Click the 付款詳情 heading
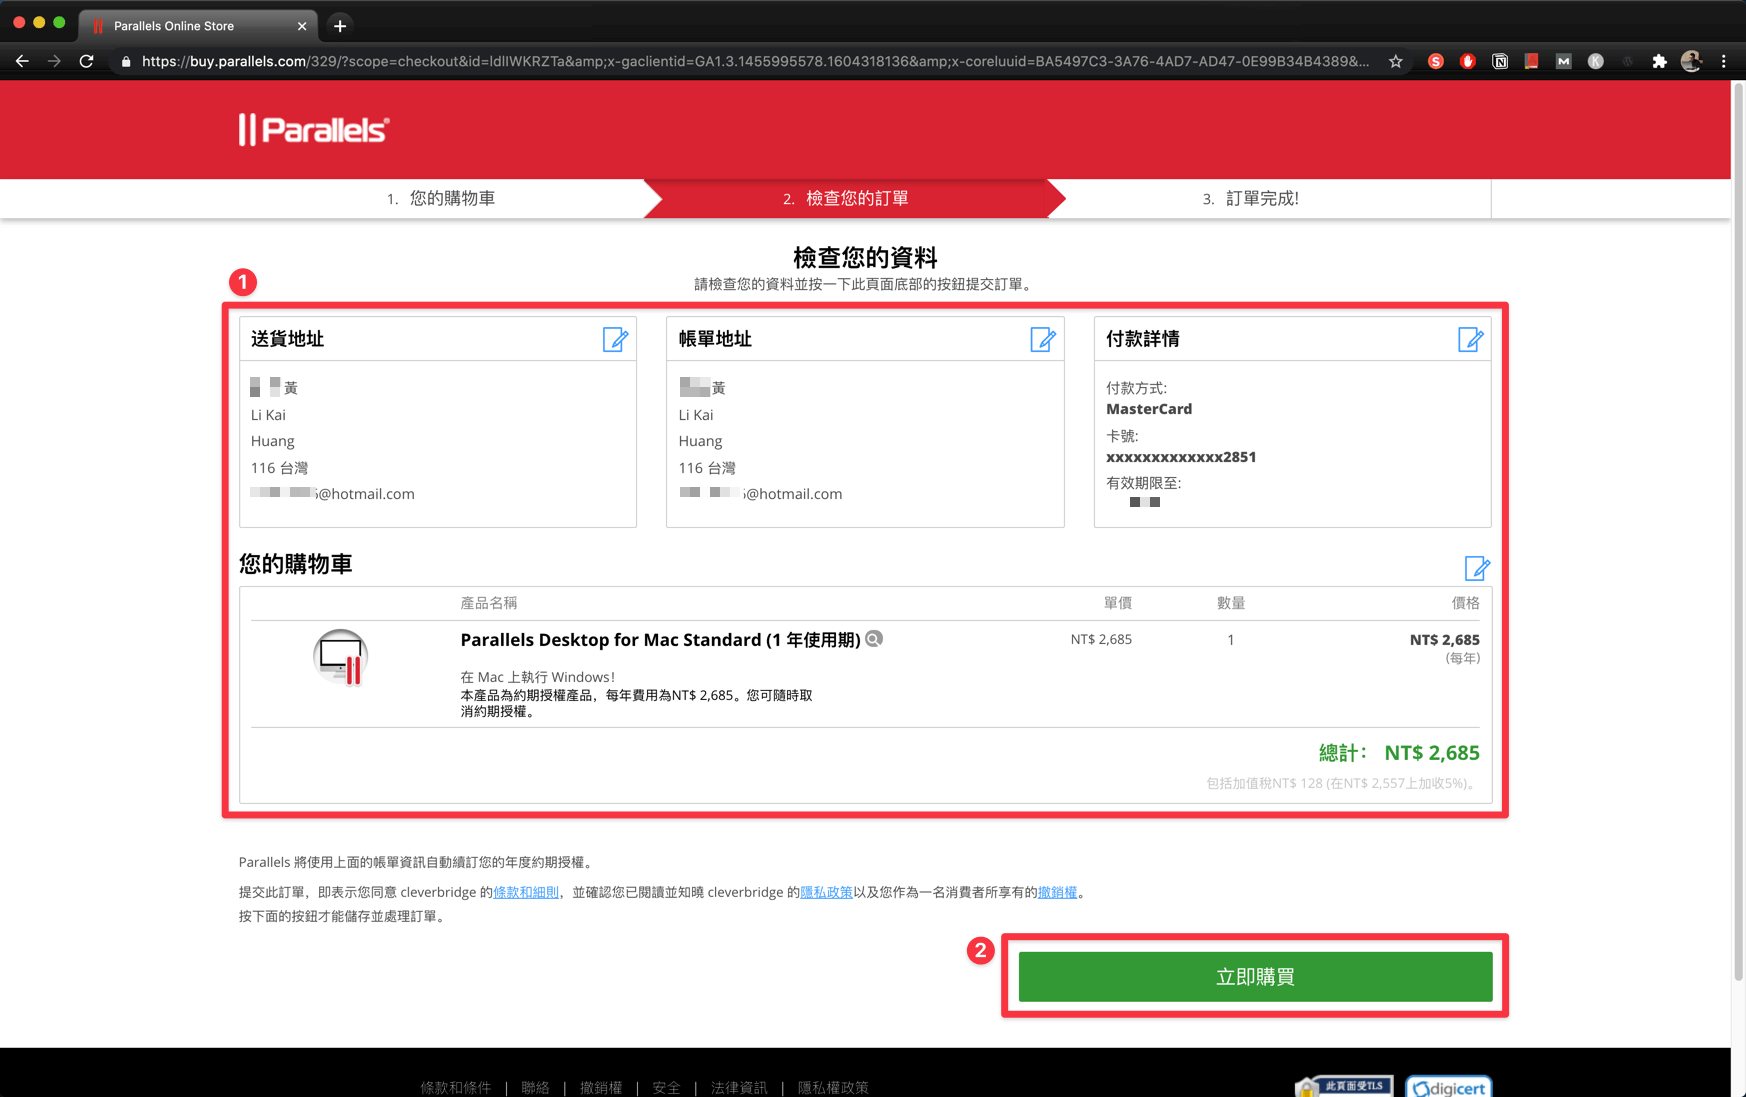The width and height of the screenshot is (1746, 1097). [1143, 339]
